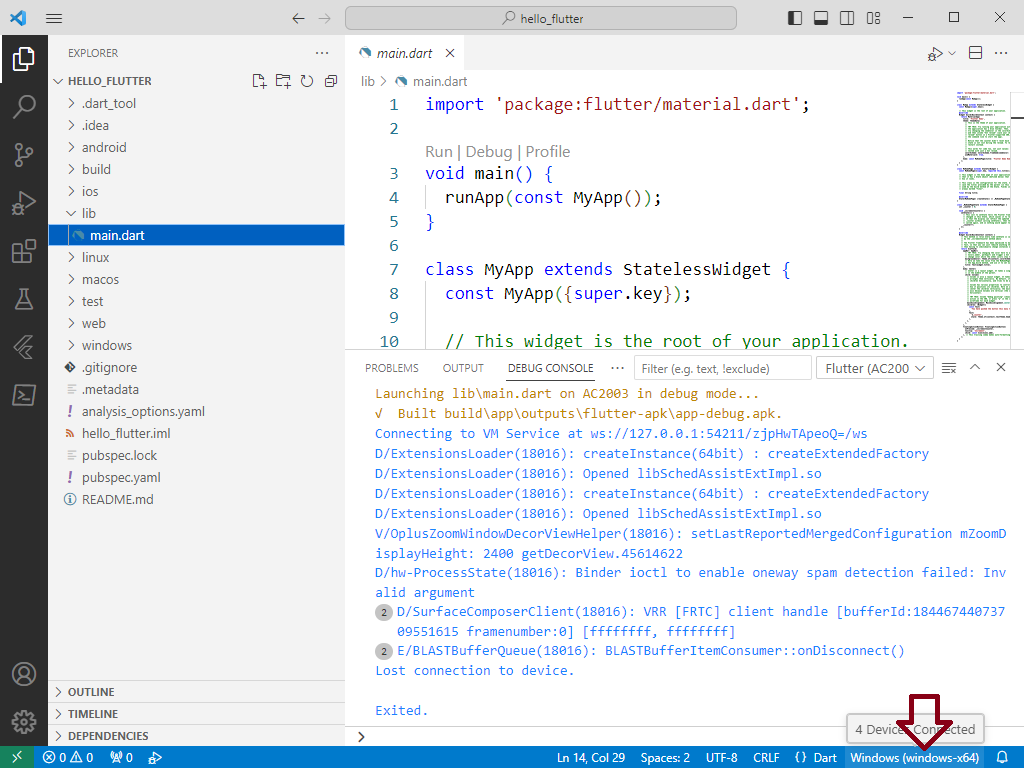The image size is (1024, 768).
Task: Open the Flutter (AC200 debug session dropdown
Action: click(874, 368)
